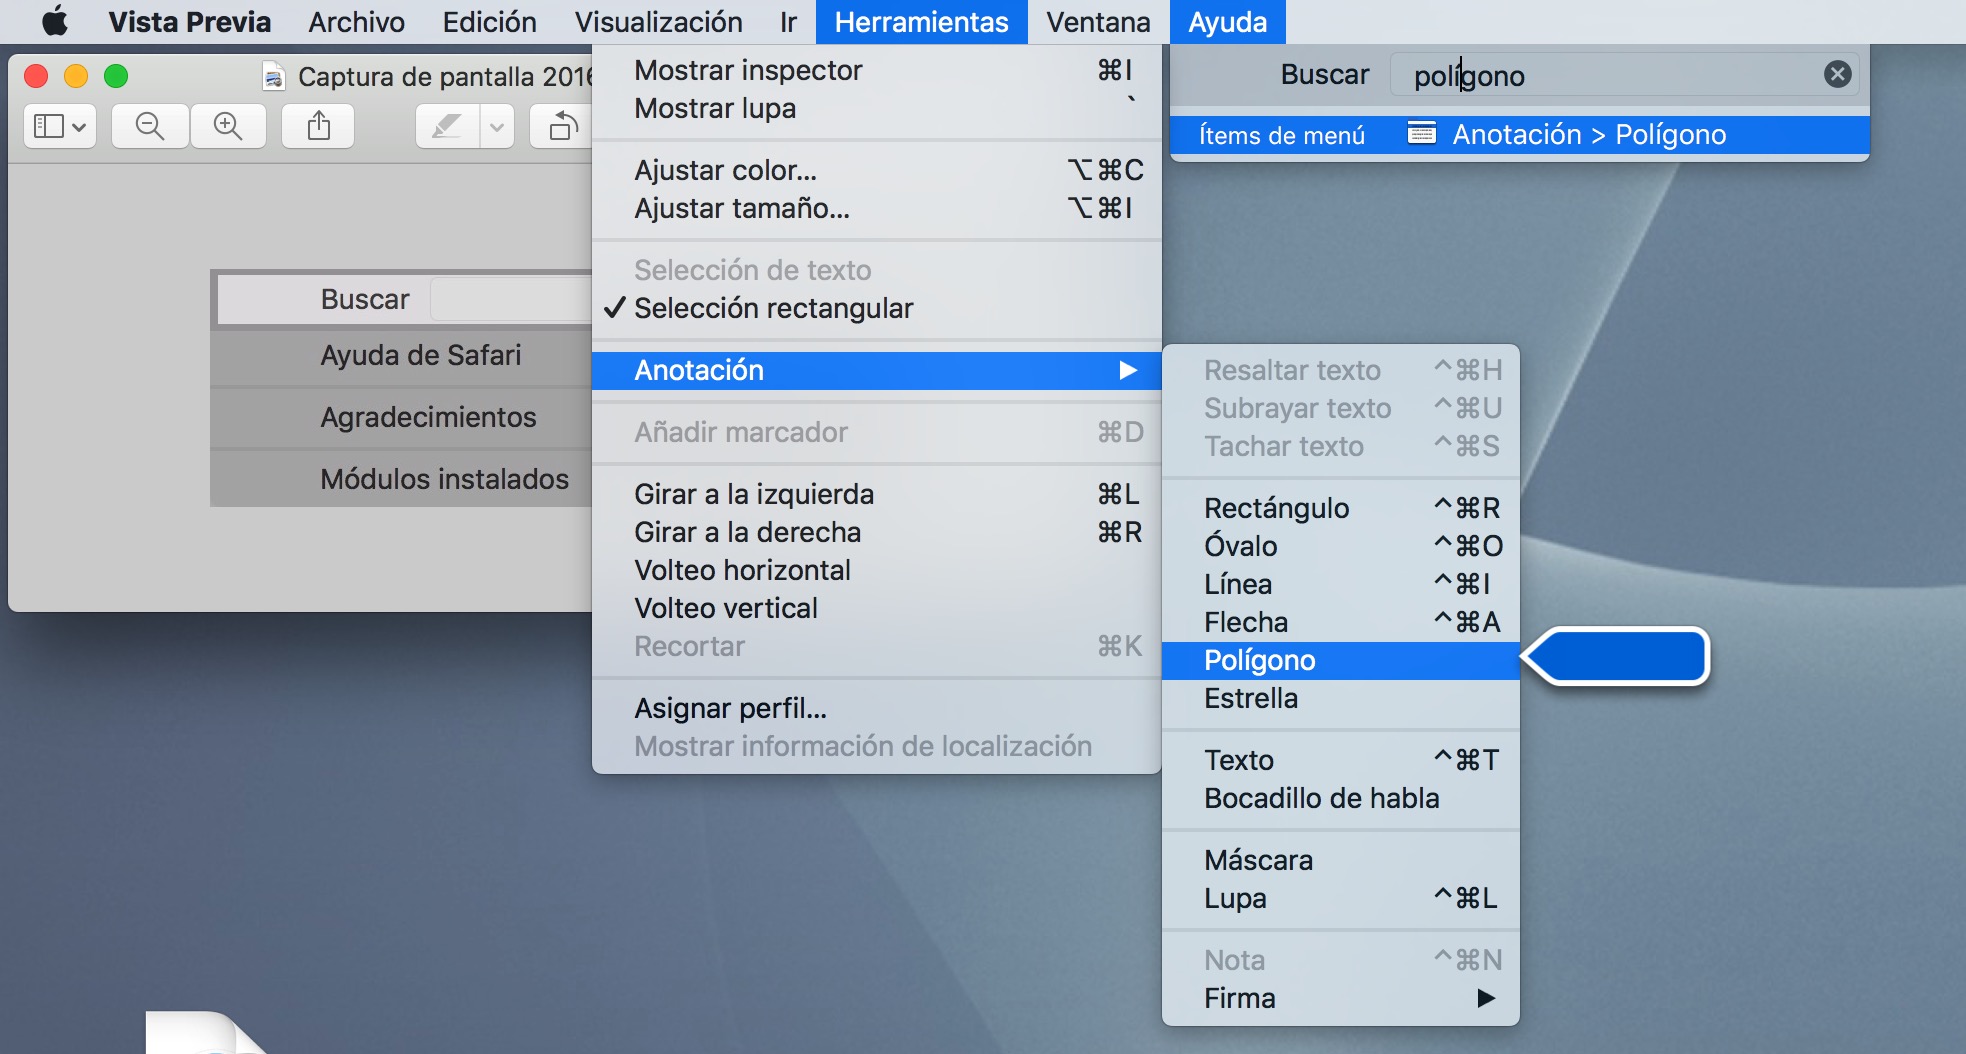Click the zoom in magnifier icon

228,126
